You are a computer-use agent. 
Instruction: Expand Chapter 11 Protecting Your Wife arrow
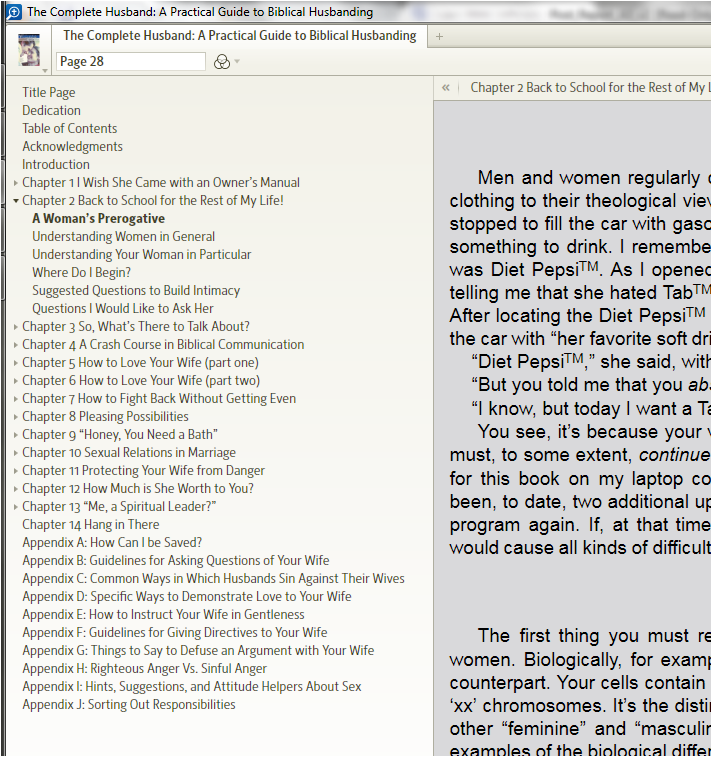(16, 471)
